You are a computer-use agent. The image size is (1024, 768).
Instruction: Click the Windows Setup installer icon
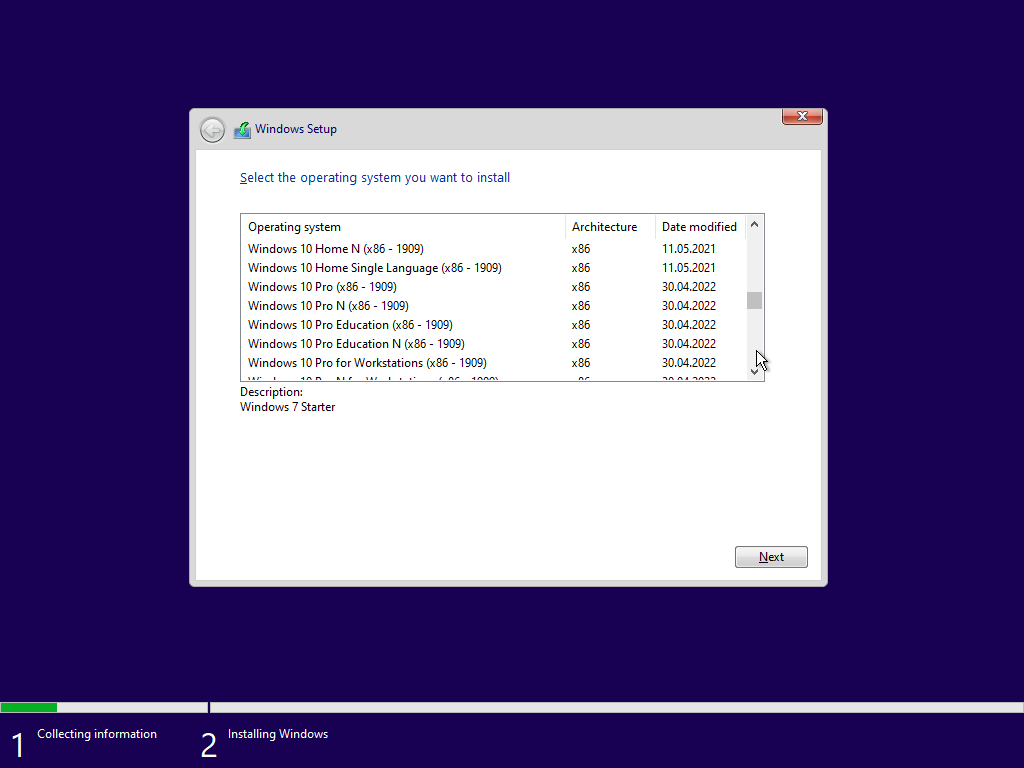242,130
